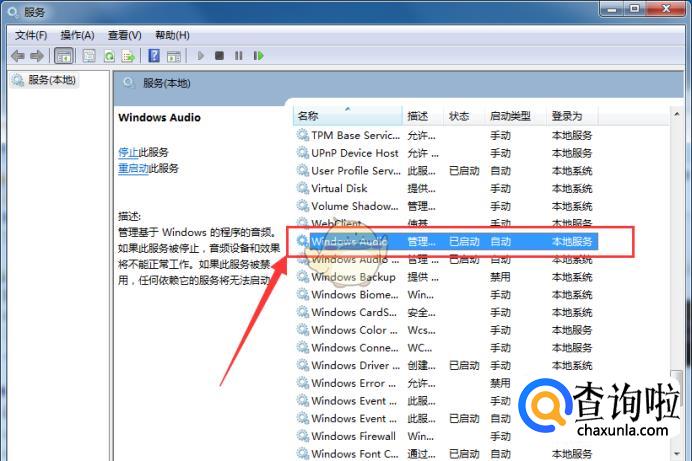The height and width of the screenshot is (461, 692).
Task: Click the gear icon of Volume Shadow service
Action: click(x=302, y=206)
